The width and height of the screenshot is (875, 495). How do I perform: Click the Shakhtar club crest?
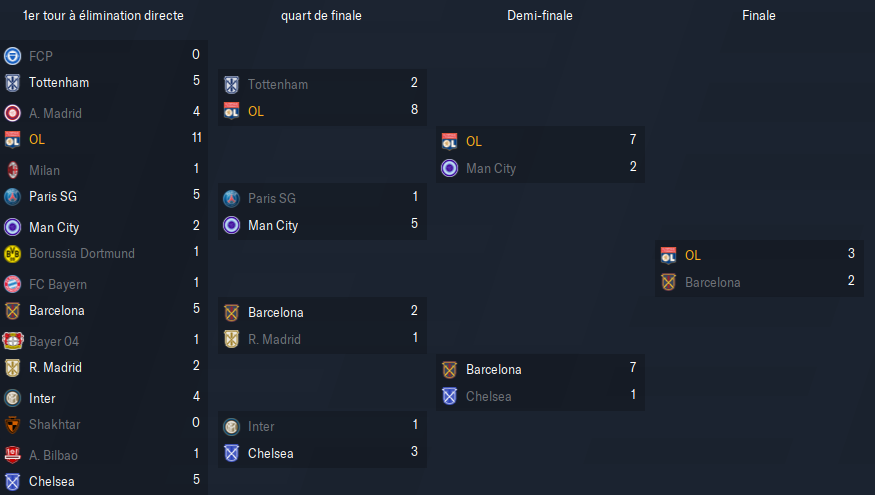coord(12,425)
